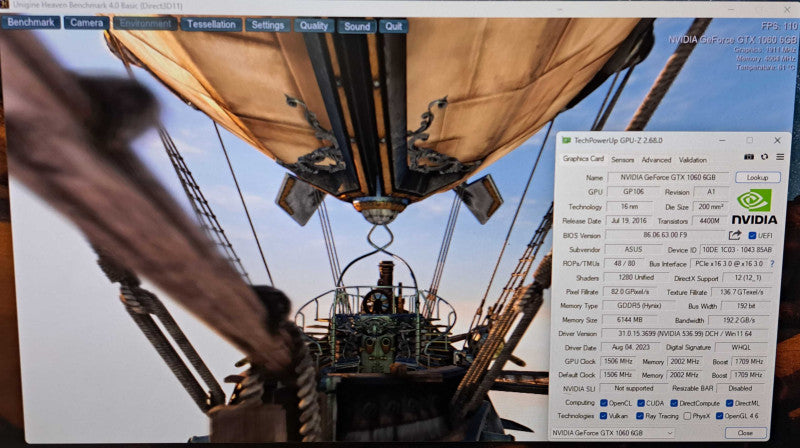800x448 pixels.
Task: Toggle the OpenCL checkbox
Action: (x=604, y=403)
